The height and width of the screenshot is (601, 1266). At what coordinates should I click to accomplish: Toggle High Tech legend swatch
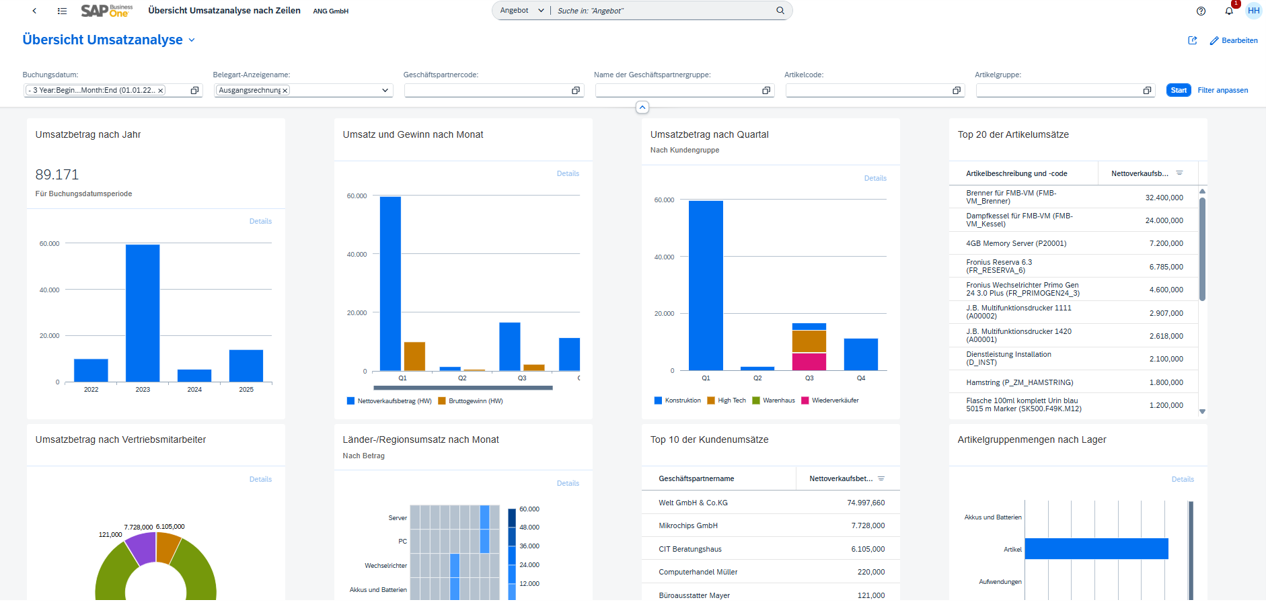tap(711, 401)
